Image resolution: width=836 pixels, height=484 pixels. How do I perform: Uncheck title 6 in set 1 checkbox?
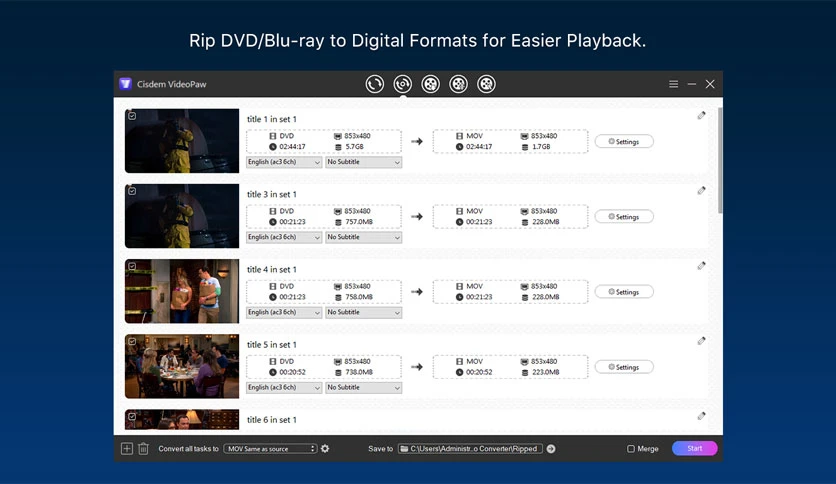(132, 416)
